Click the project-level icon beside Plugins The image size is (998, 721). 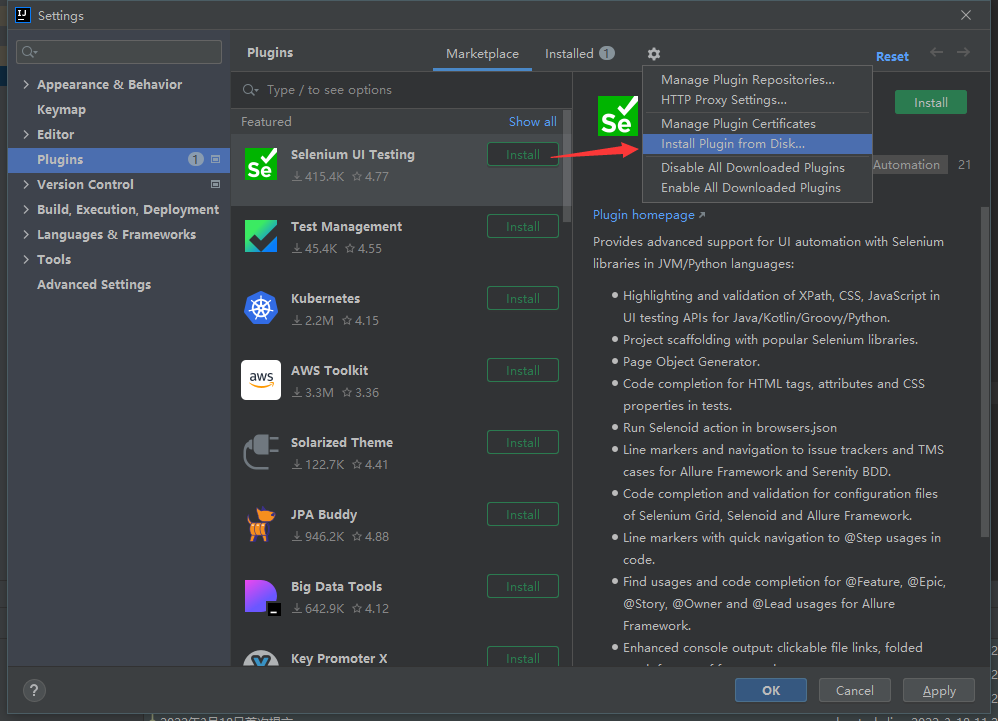pos(216,159)
